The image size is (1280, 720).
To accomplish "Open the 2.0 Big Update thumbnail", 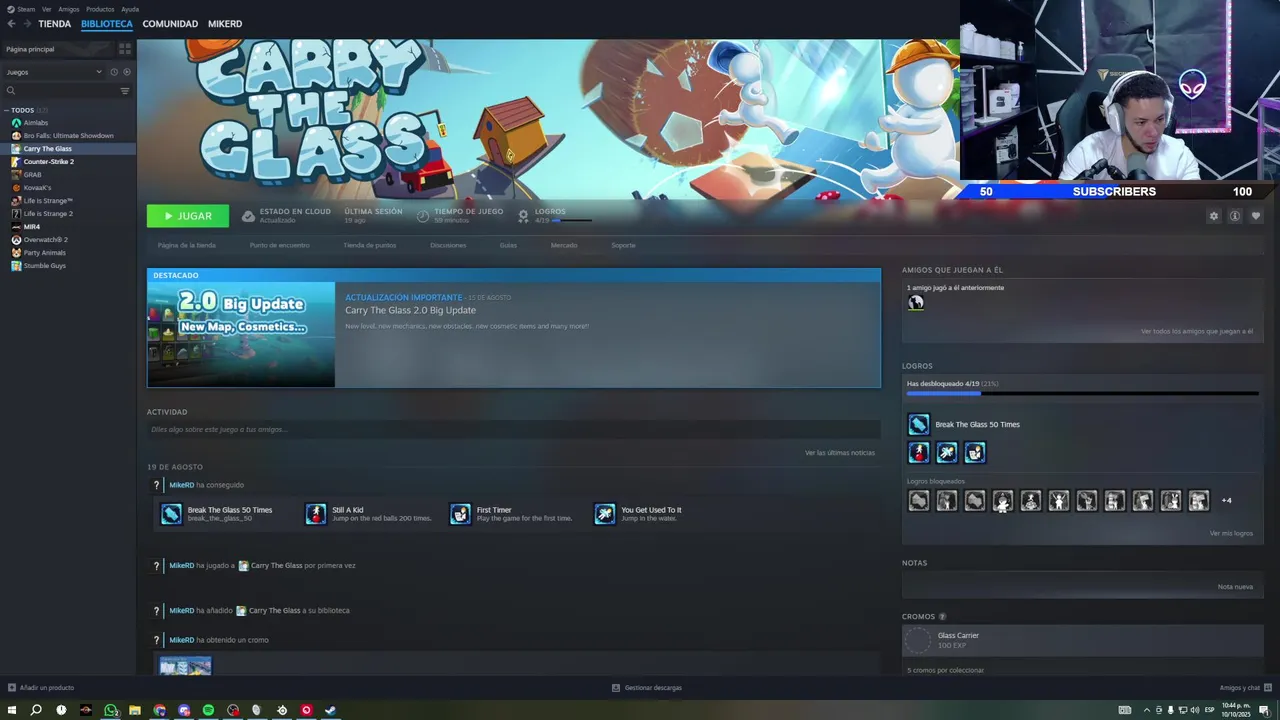I will 241,334.
